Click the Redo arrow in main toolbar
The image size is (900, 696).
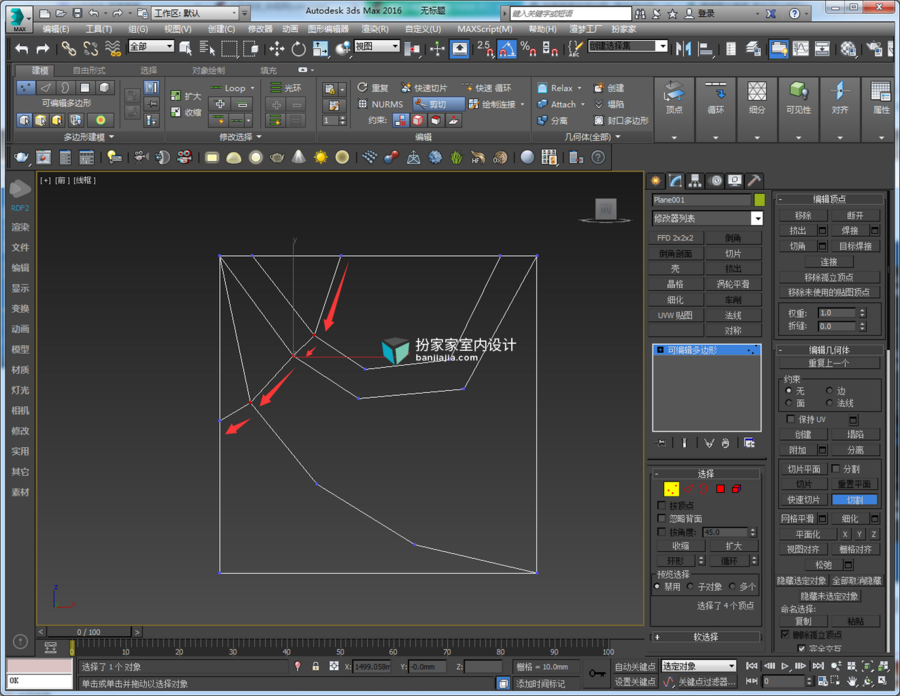[x=42, y=49]
